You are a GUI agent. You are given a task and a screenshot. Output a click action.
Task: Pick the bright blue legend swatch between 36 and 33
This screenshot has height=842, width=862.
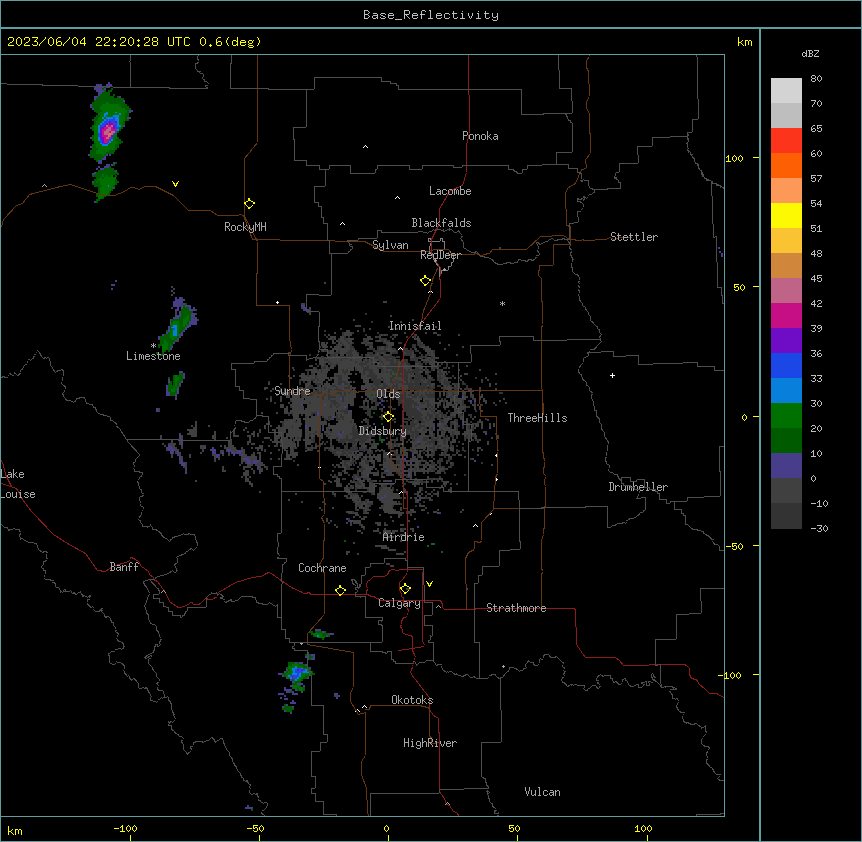786,365
